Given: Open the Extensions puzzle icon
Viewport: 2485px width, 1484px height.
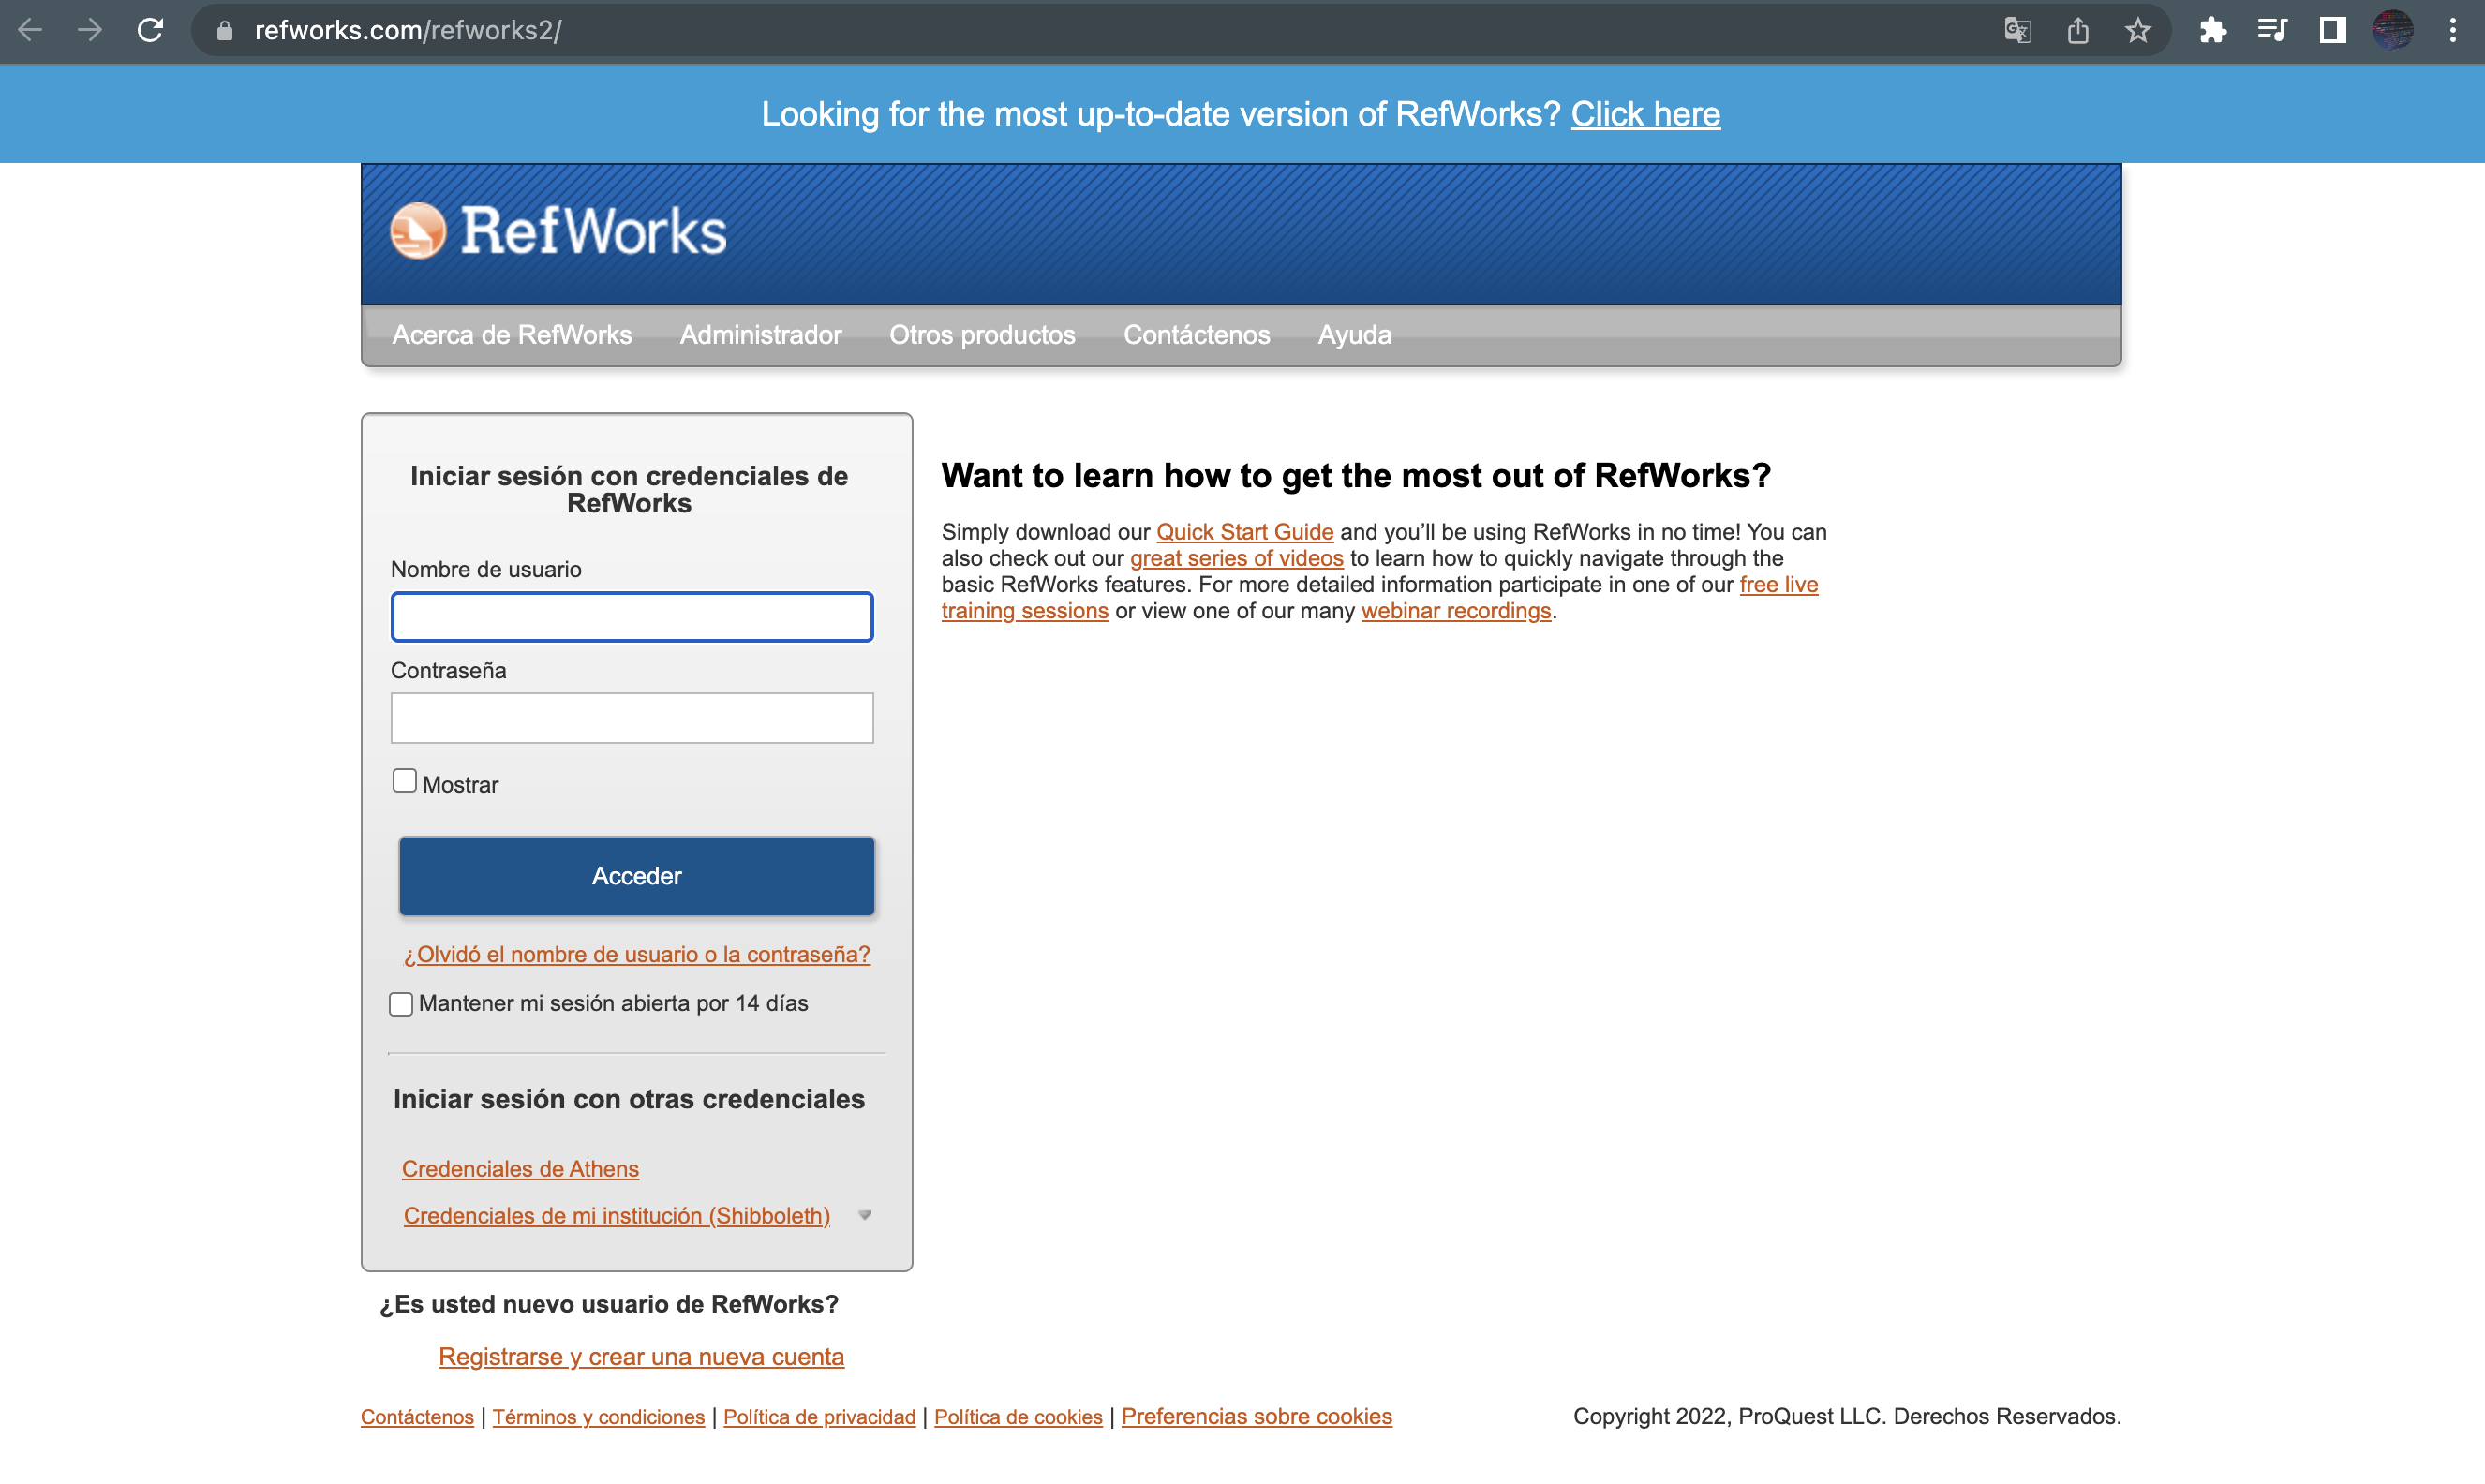Looking at the screenshot, I should point(2212,30).
